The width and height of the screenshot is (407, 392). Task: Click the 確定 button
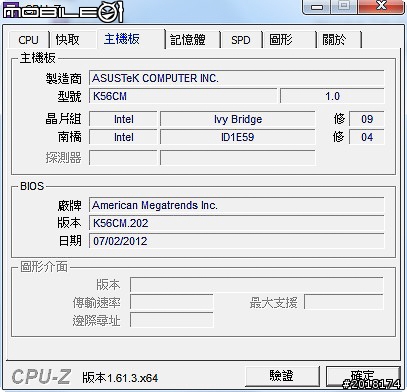363,376
